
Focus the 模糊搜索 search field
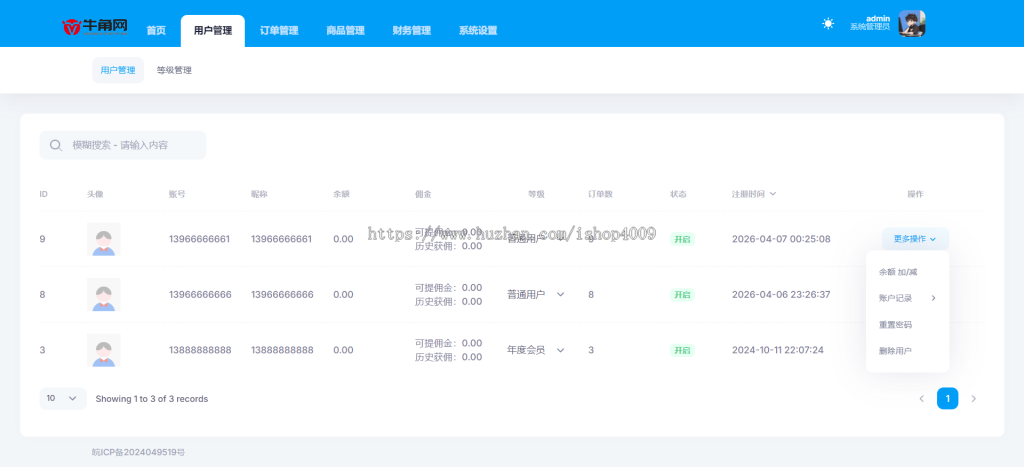click(x=123, y=145)
